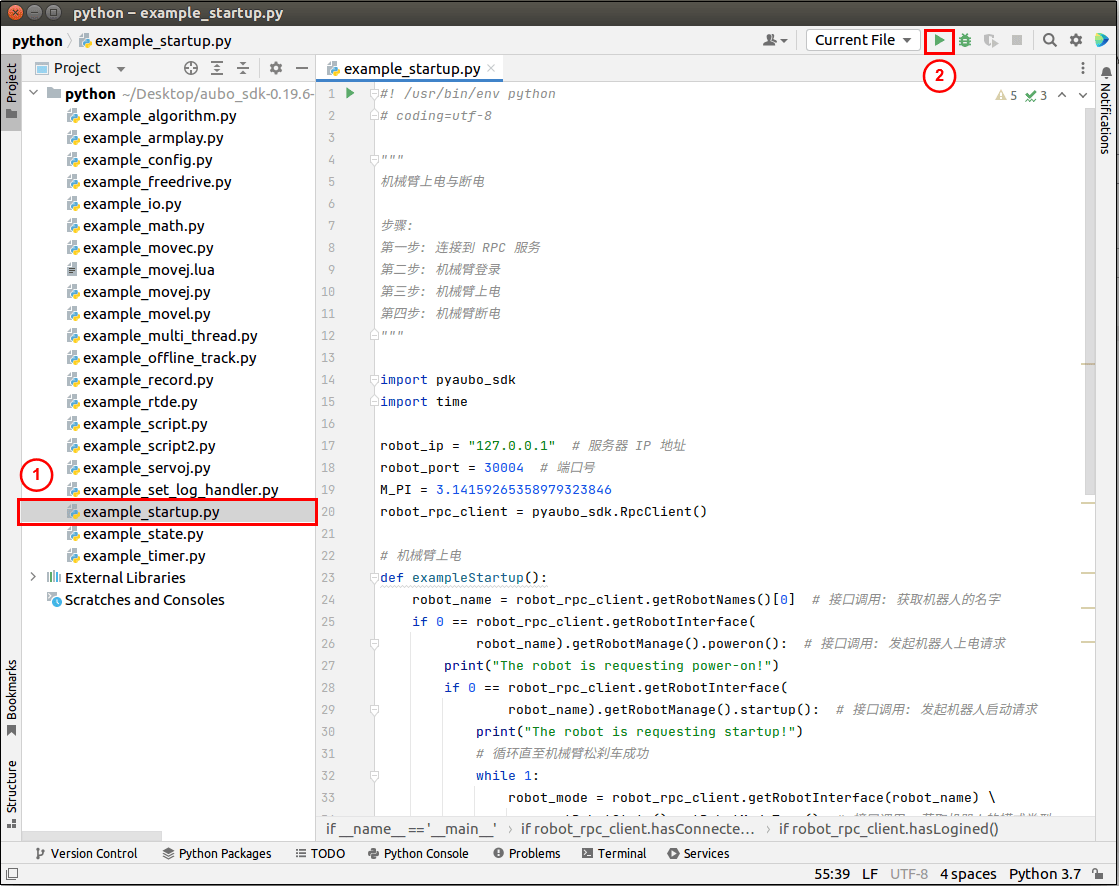Viewport: 1119px width, 886px height.
Task: Open the Current File run configuration dropdown
Action: tap(863, 40)
